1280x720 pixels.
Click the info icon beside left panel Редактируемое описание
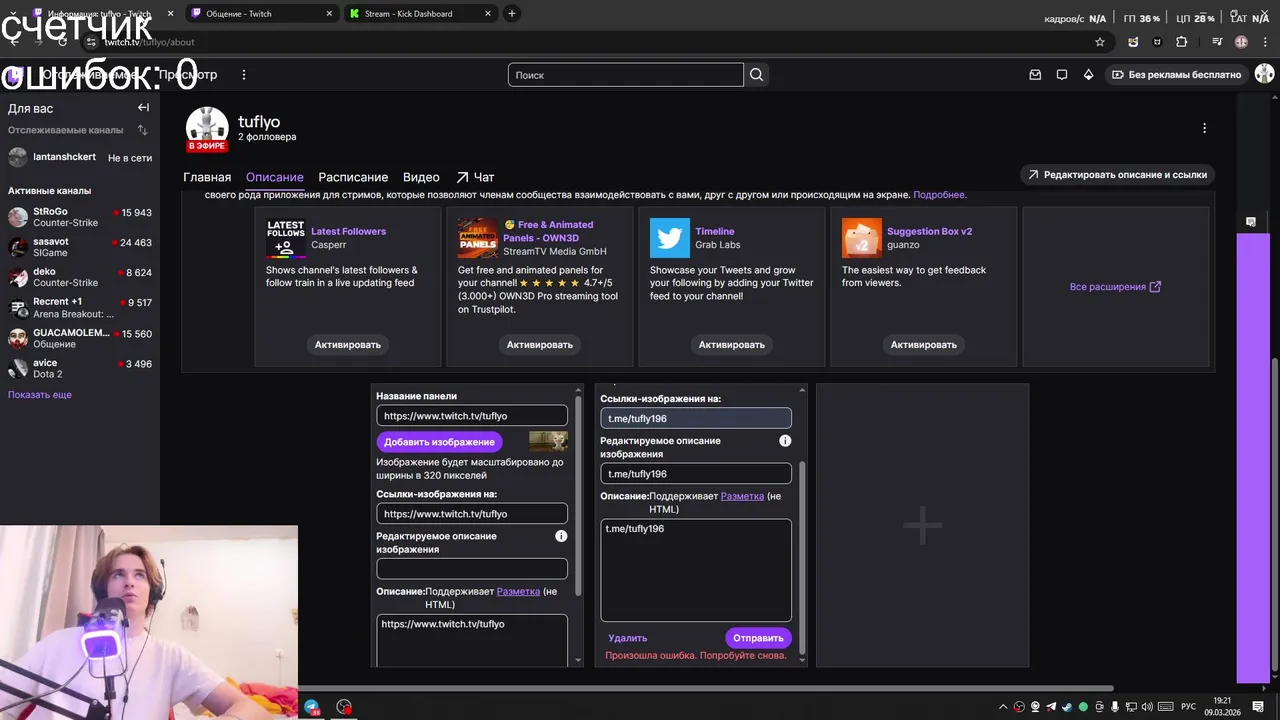pyautogui.click(x=561, y=537)
